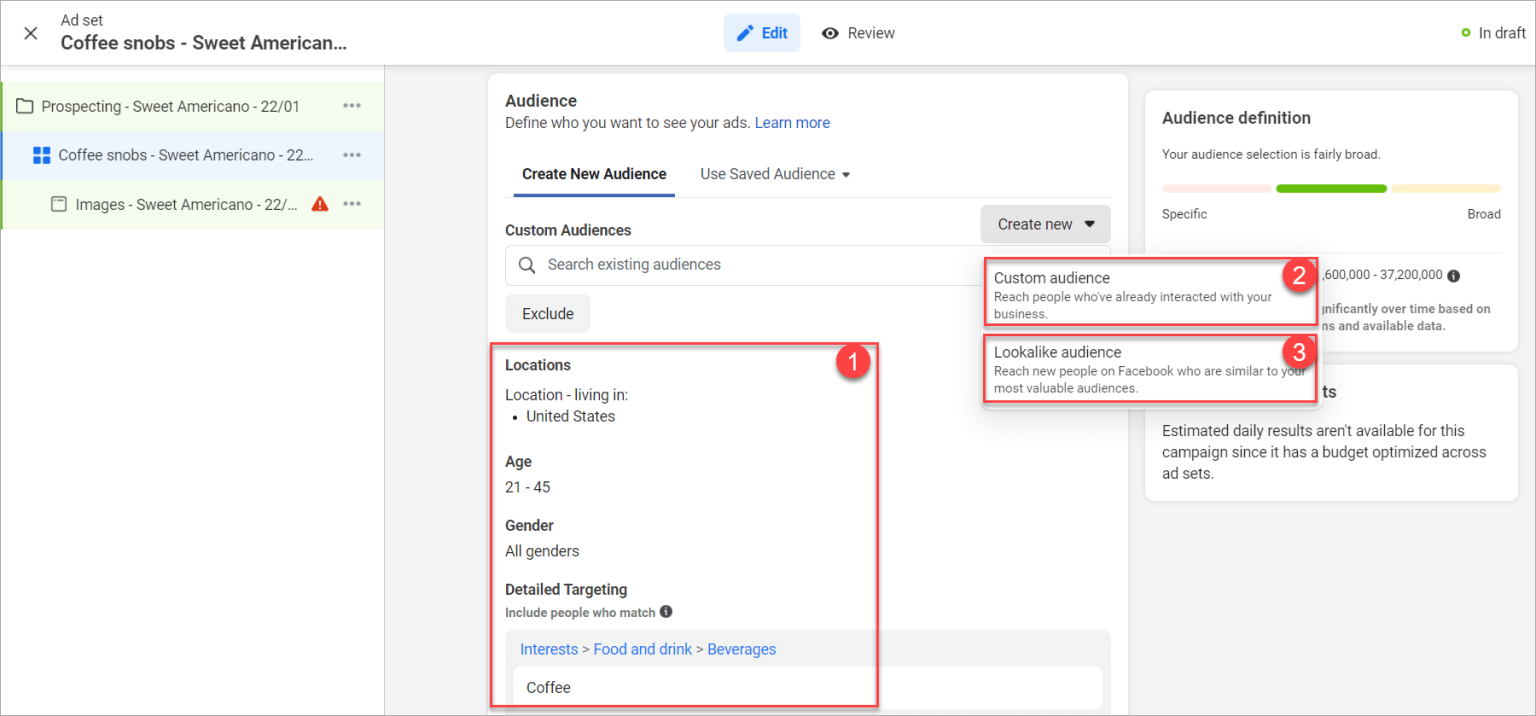Viewport: 1536px width, 716px height.
Task: Open the three-dot menu for Prospecting campaign
Action: (x=352, y=105)
